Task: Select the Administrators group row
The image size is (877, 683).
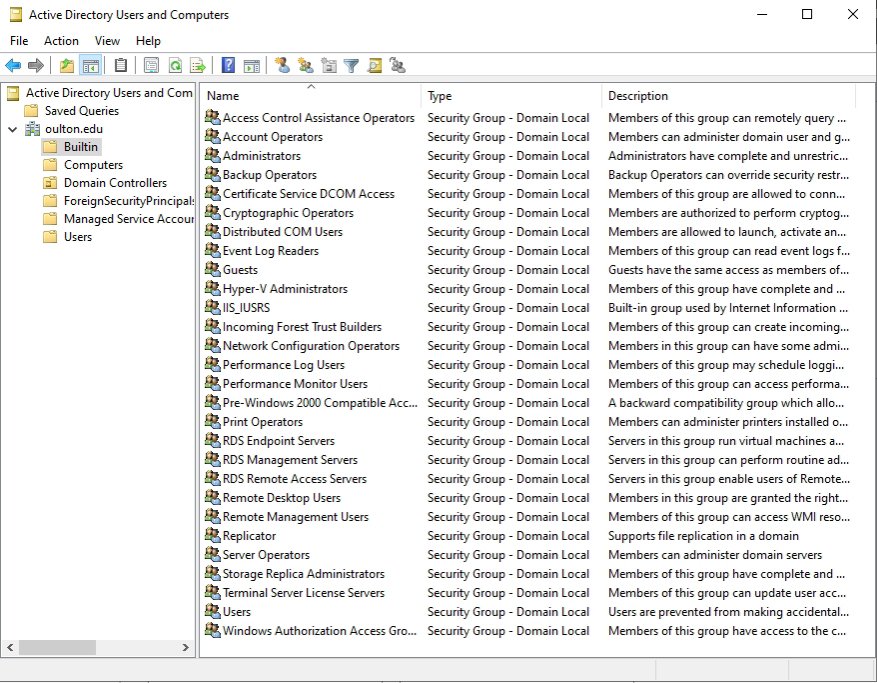Action: (x=261, y=156)
